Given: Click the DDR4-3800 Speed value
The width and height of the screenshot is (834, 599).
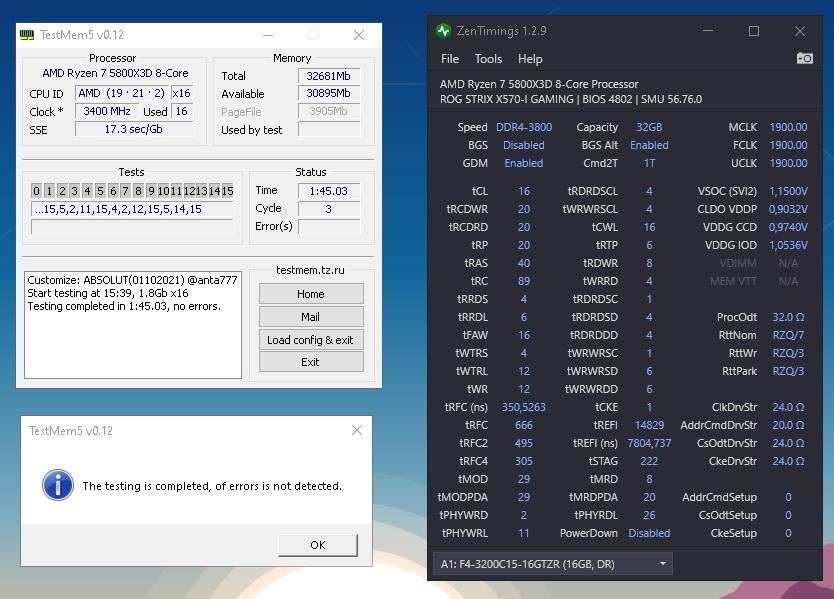Looking at the screenshot, I should (524, 127).
